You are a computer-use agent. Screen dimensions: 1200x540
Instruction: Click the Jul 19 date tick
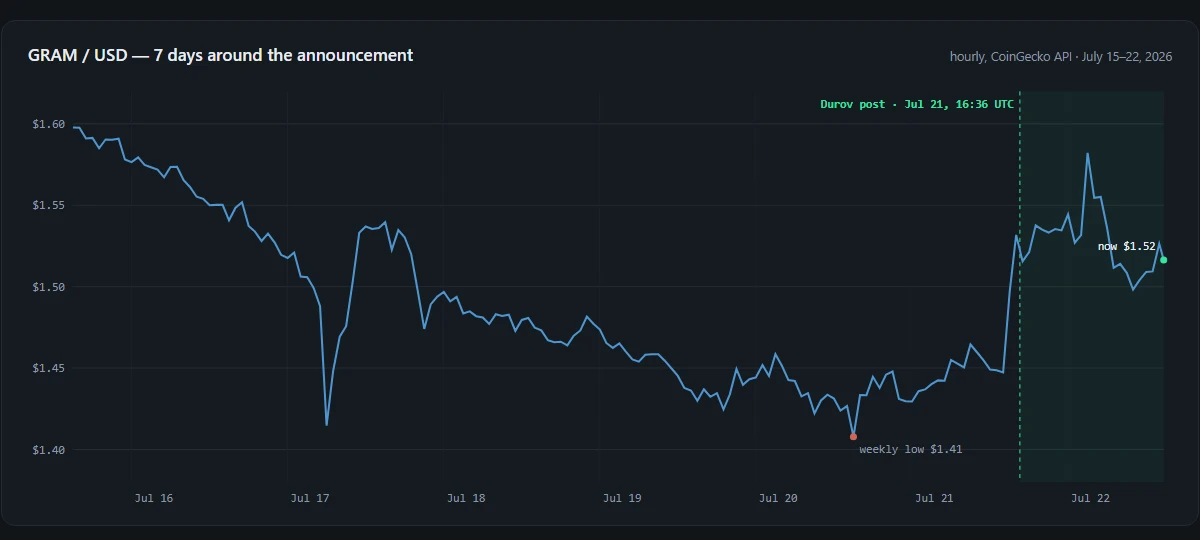click(x=622, y=497)
